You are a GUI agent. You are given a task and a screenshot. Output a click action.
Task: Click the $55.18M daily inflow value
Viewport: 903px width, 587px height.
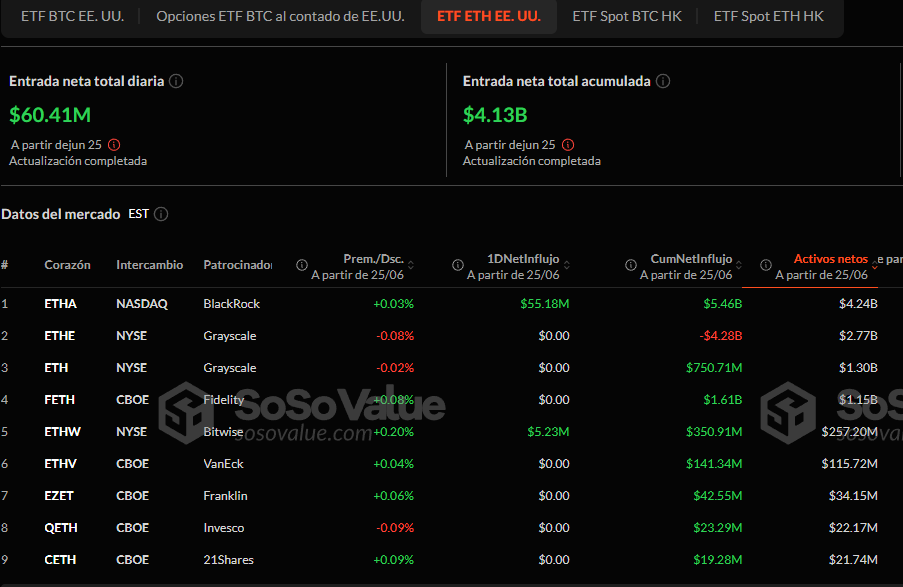pos(545,304)
